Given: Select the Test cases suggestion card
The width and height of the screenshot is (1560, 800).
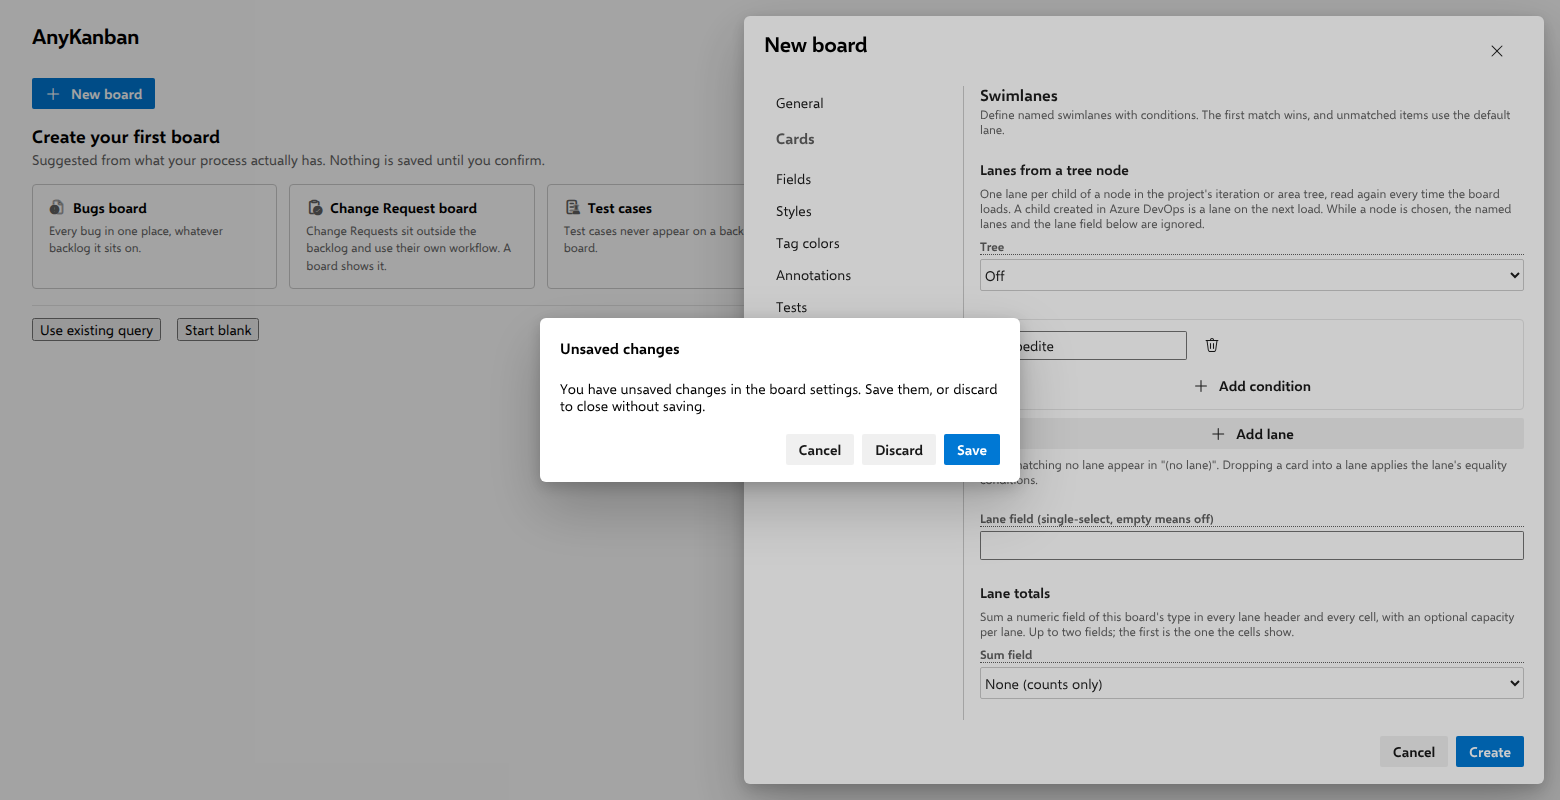Looking at the screenshot, I should 647,236.
